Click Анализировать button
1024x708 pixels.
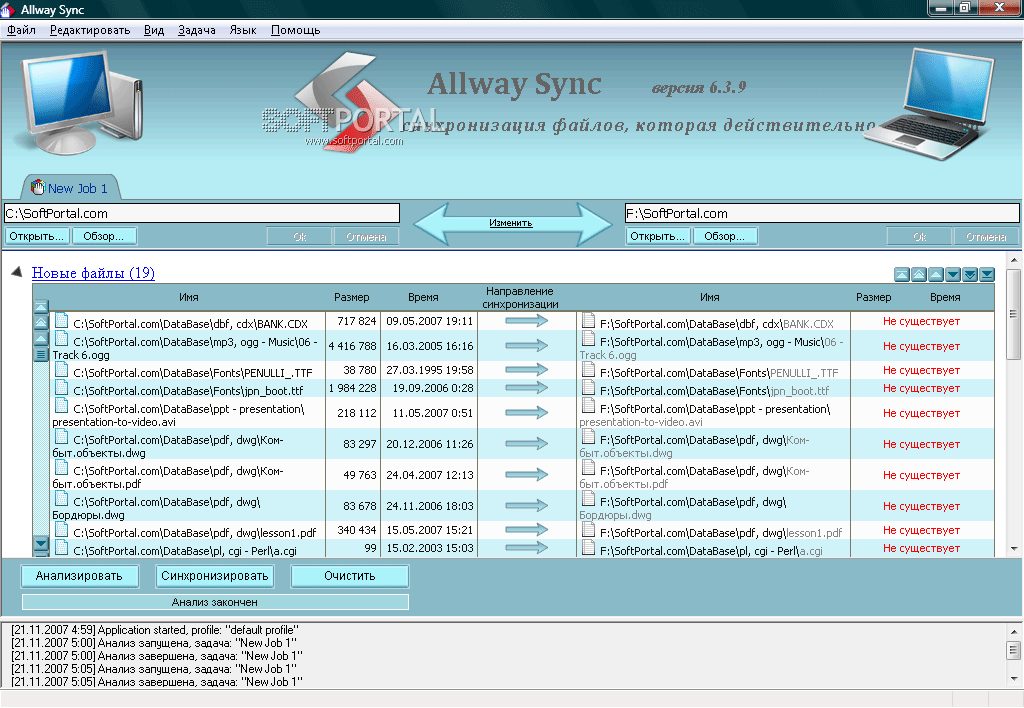pos(79,576)
